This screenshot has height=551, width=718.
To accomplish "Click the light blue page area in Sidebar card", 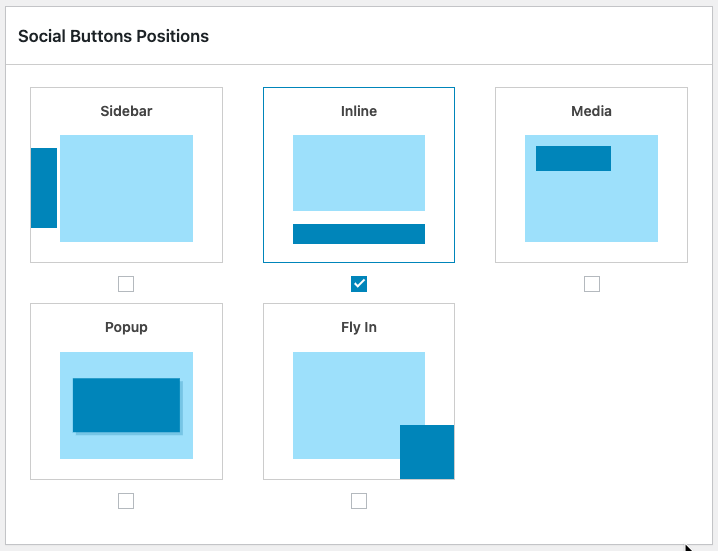I will tap(126, 188).
